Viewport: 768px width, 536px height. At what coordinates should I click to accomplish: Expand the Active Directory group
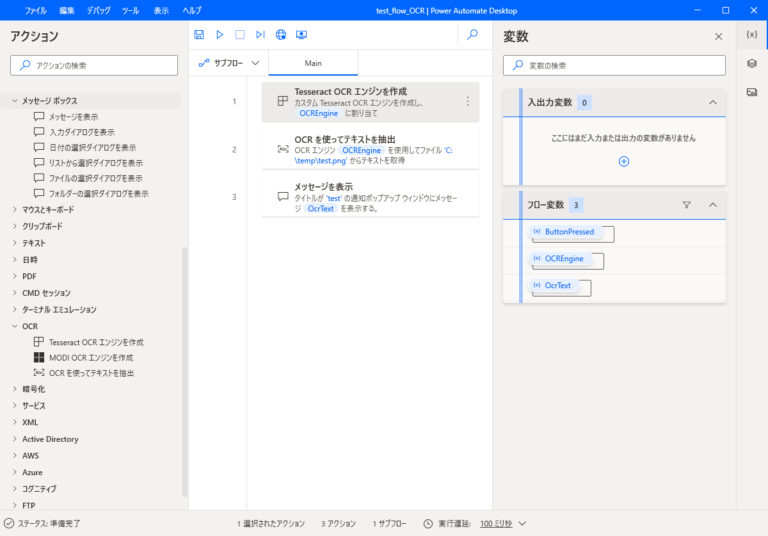[15, 439]
